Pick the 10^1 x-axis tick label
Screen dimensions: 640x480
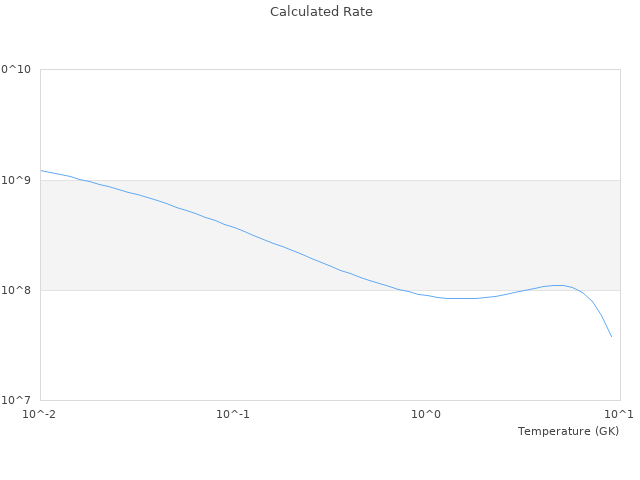click(x=619, y=414)
